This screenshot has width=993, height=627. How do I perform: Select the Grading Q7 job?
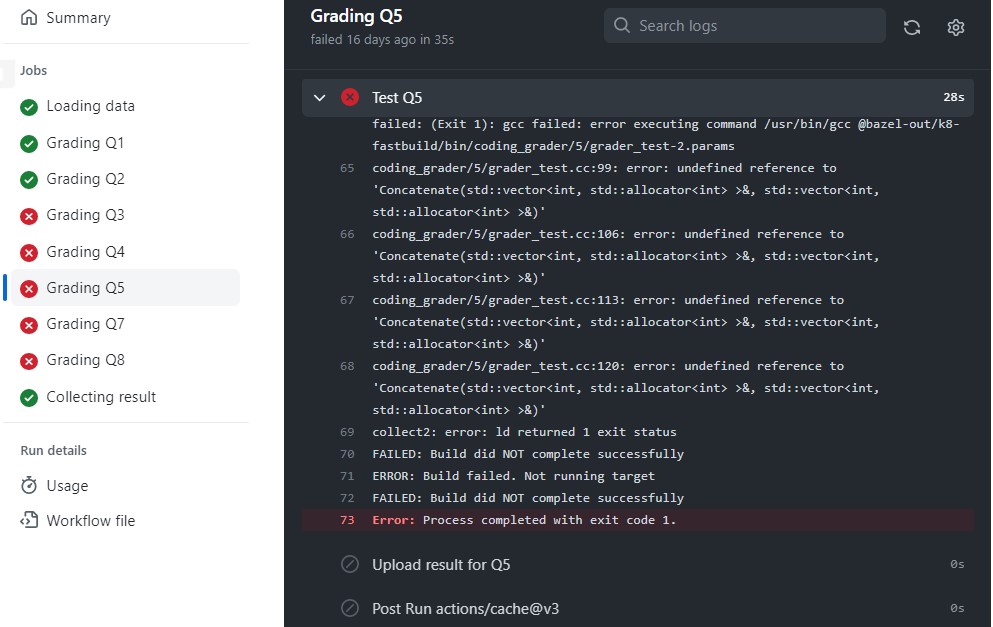[125, 324]
